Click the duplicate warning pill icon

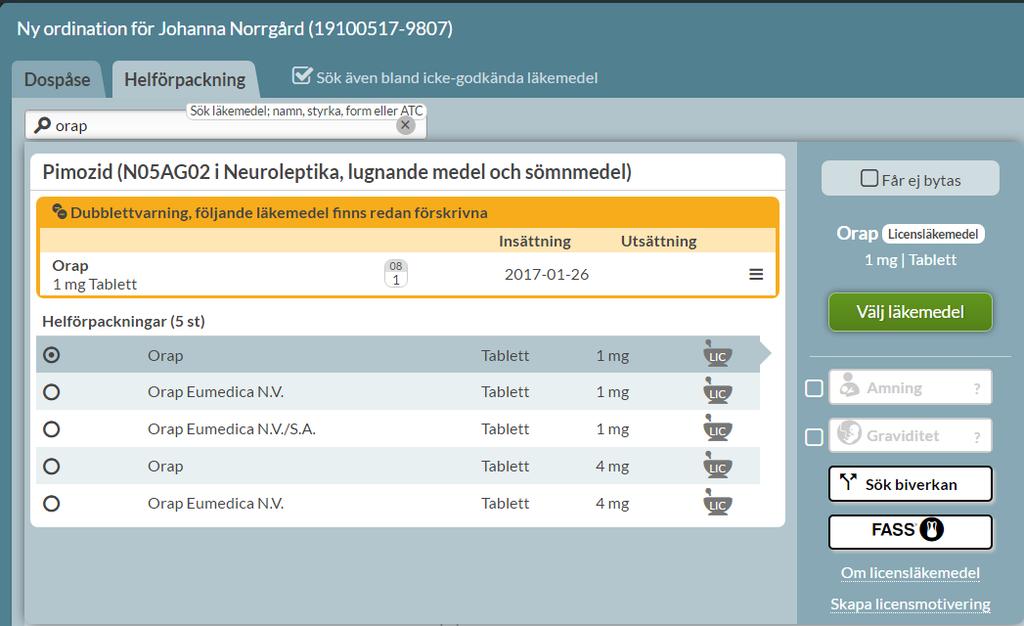click(59, 211)
